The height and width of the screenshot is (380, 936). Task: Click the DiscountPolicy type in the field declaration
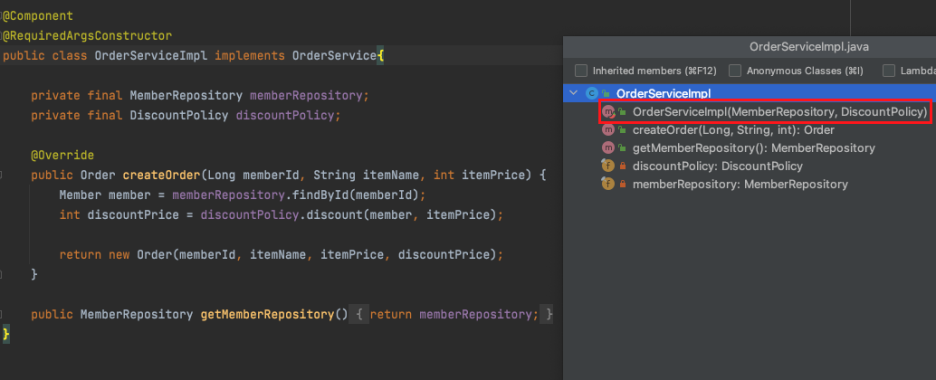tap(179, 116)
